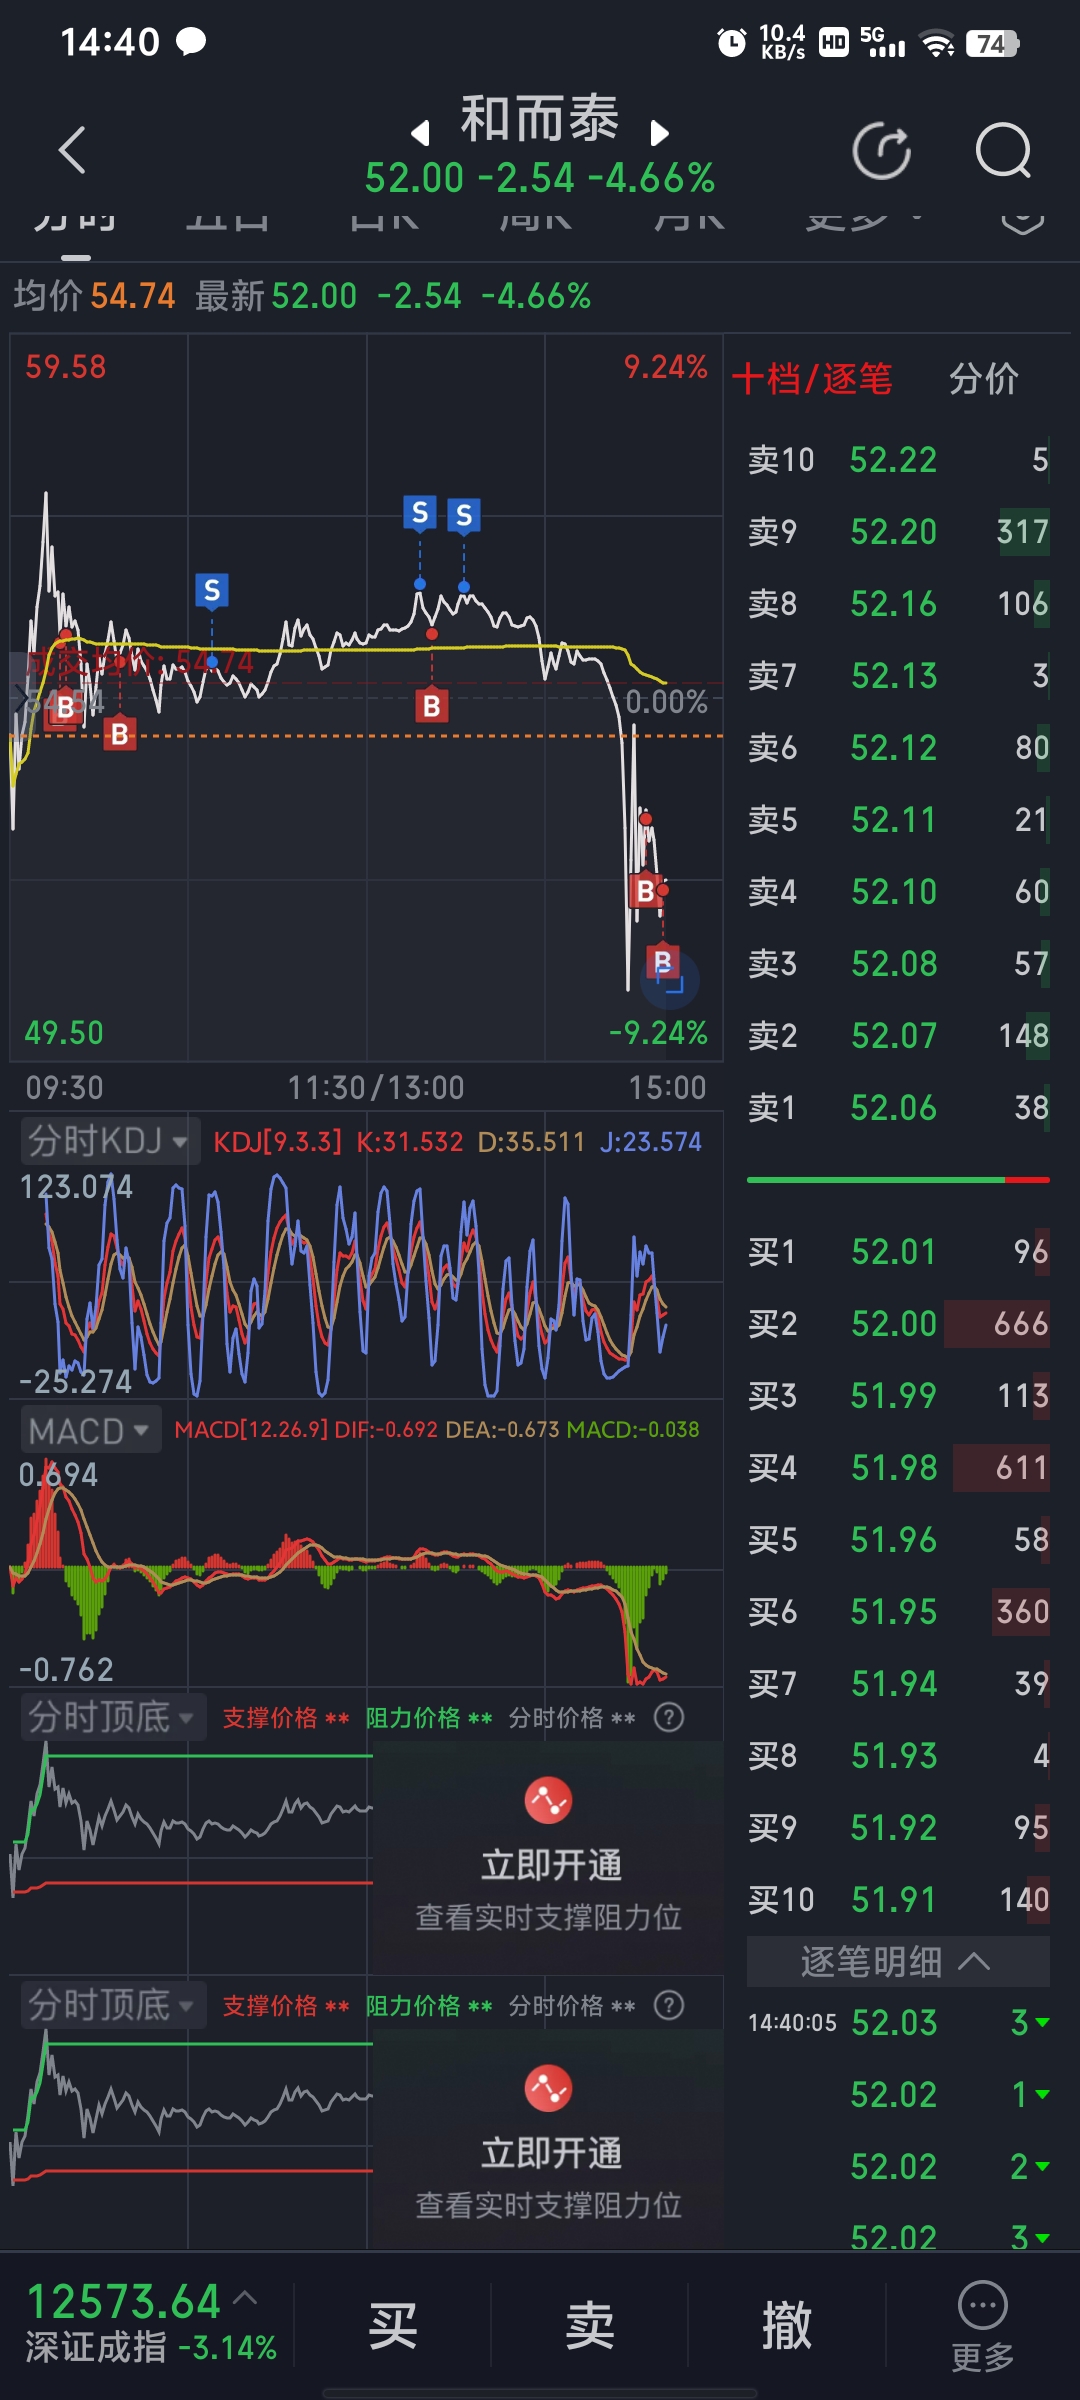The height and width of the screenshot is (2400, 1080).
Task: Tap the back arrow icon
Action: tap(72, 150)
